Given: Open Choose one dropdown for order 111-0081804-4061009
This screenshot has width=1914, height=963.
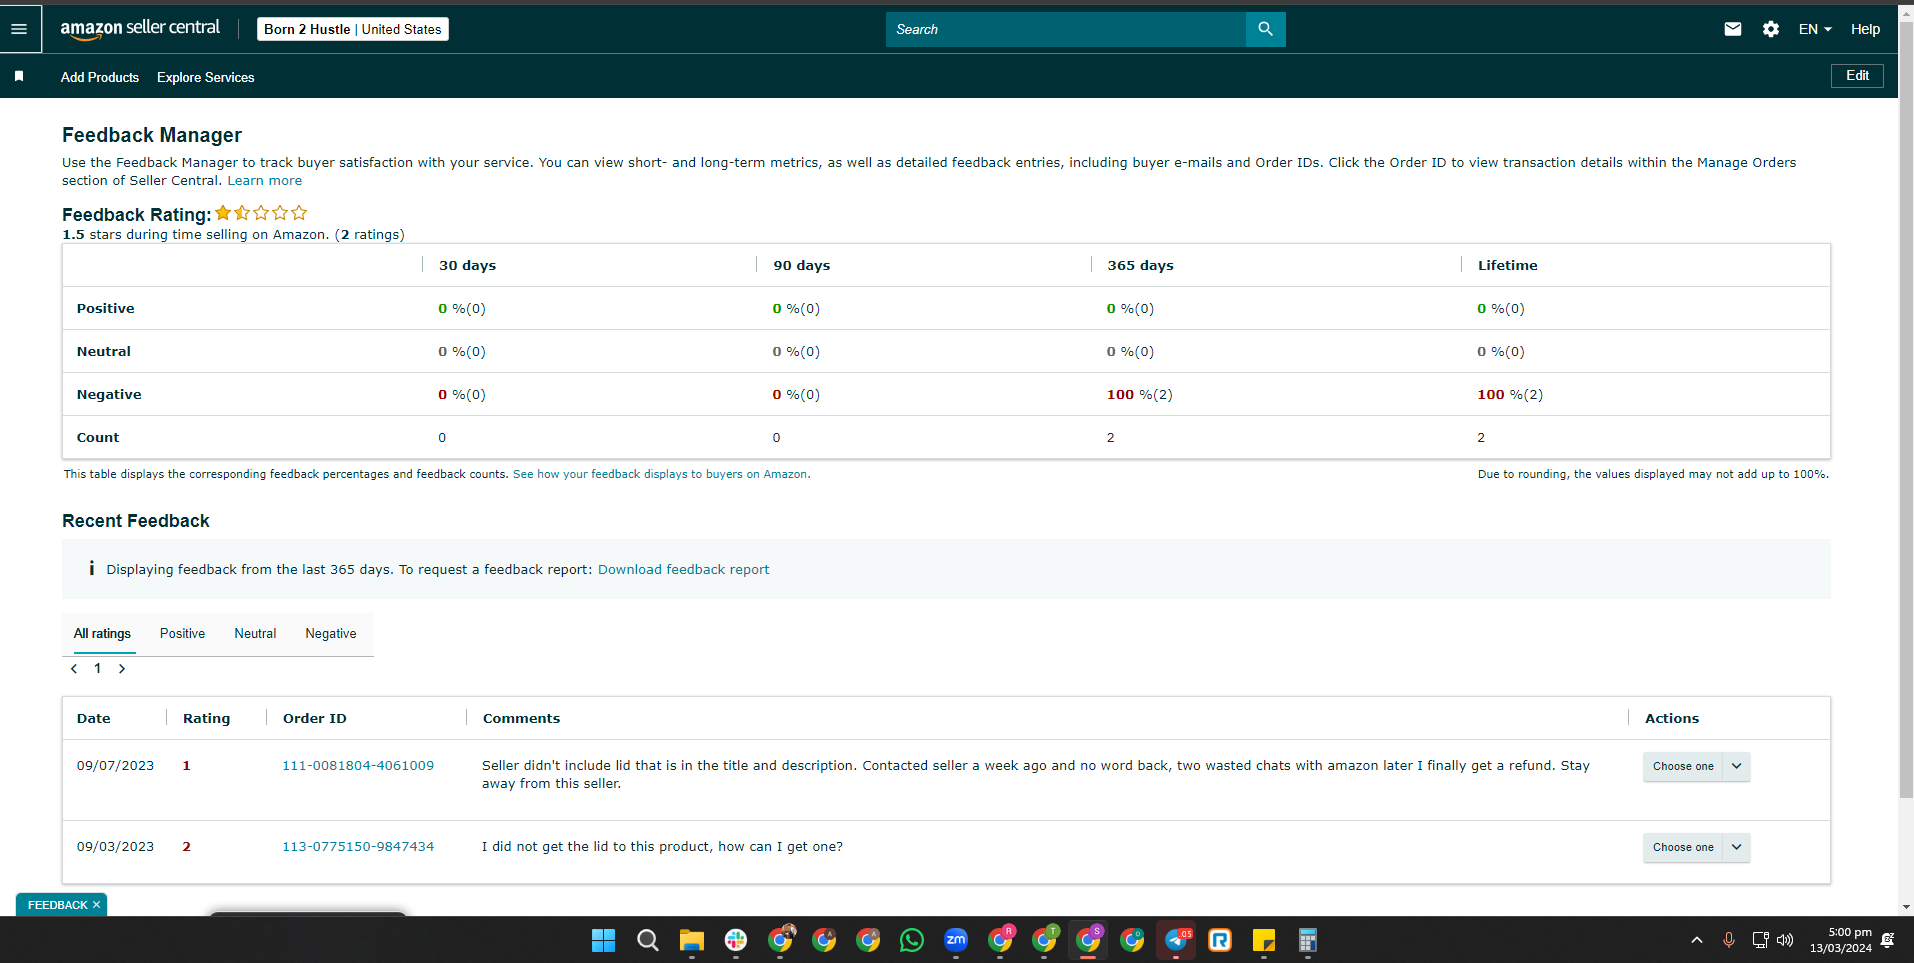Looking at the screenshot, I should pyautogui.click(x=1696, y=767).
